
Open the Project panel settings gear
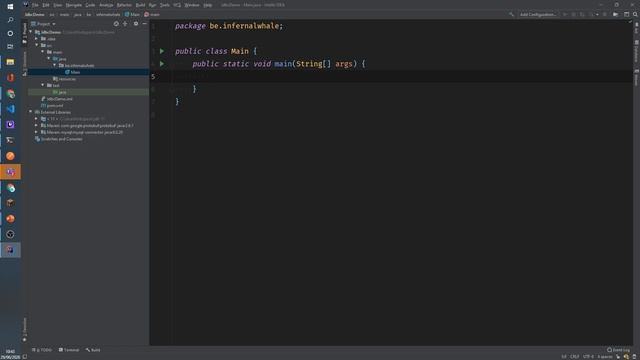click(136, 24)
